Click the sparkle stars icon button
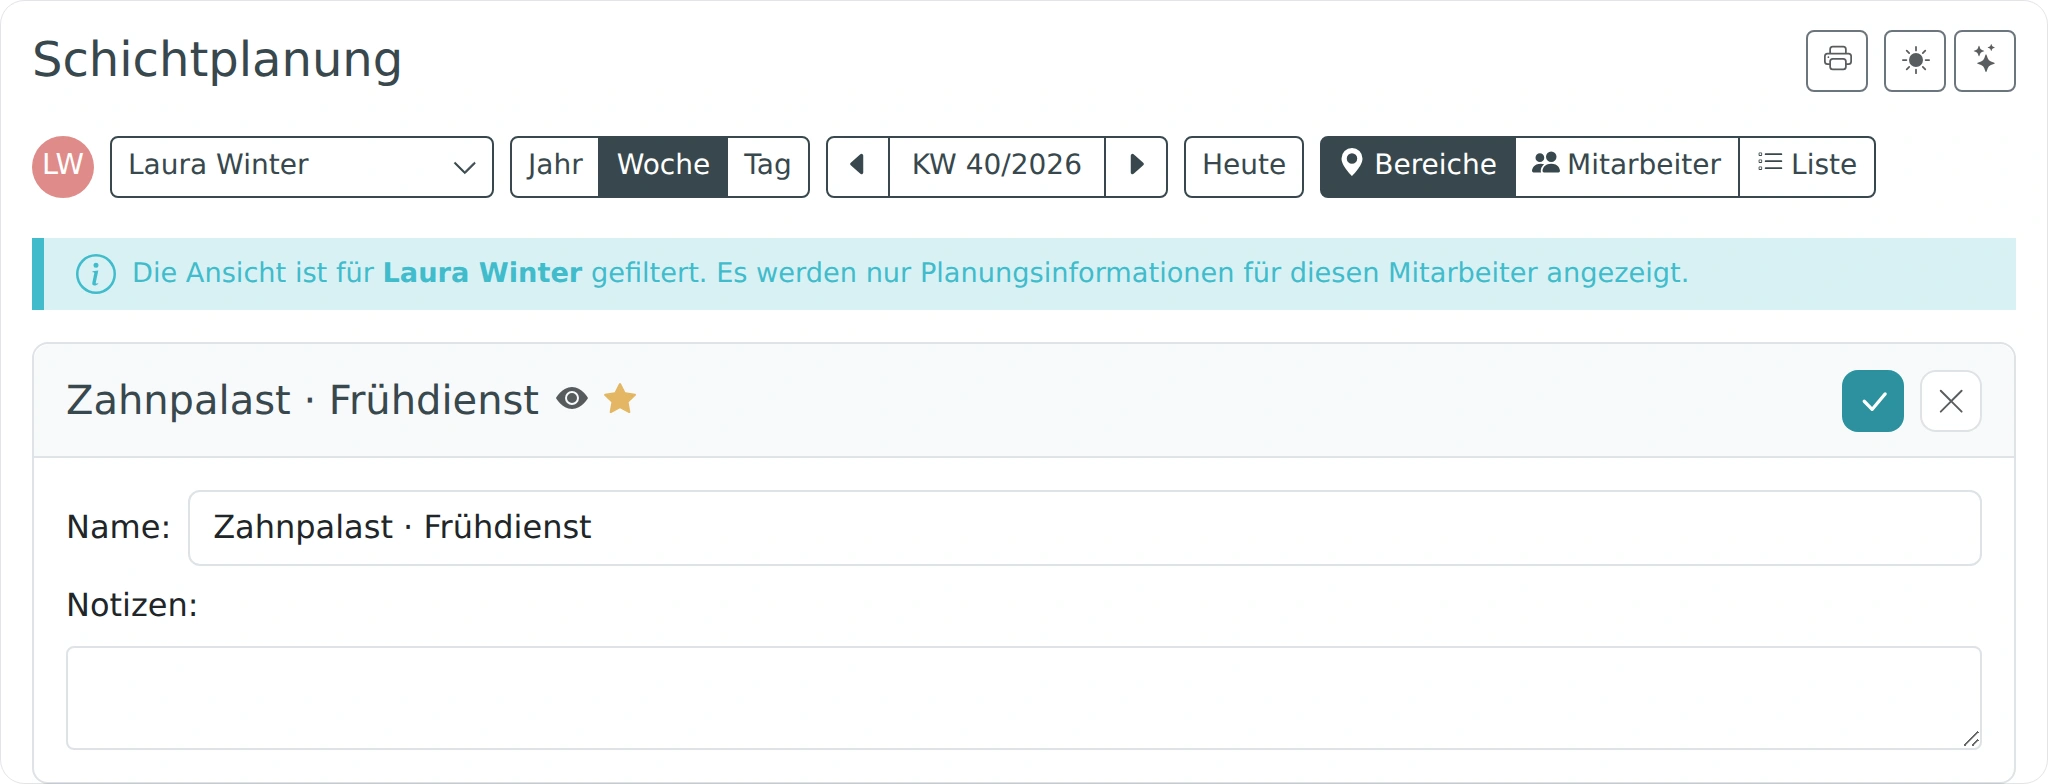The height and width of the screenshot is (784, 2048). click(x=1984, y=61)
